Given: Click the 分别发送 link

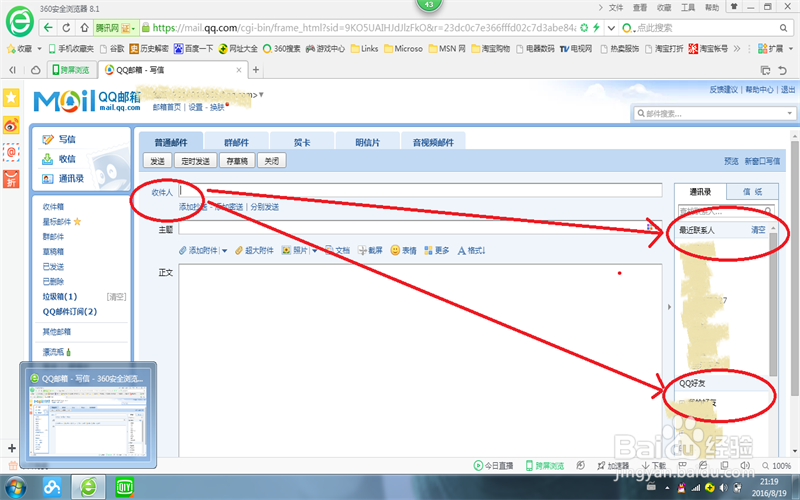Looking at the screenshot, I should click(x=264, y=207).
